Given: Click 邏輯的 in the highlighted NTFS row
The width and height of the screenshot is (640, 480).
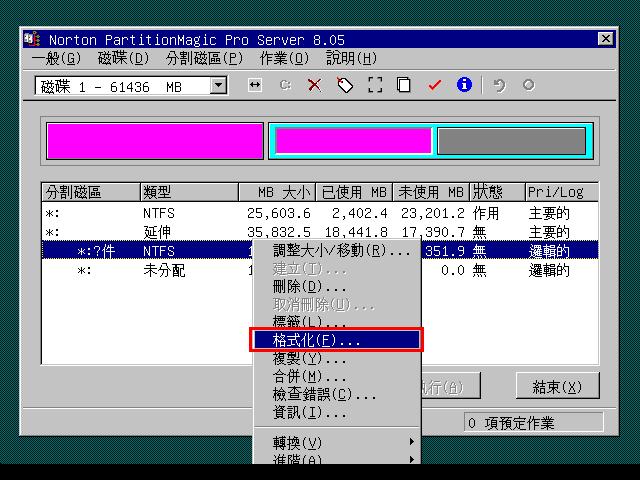Looking at the screenshot, I should coord(549,251).
